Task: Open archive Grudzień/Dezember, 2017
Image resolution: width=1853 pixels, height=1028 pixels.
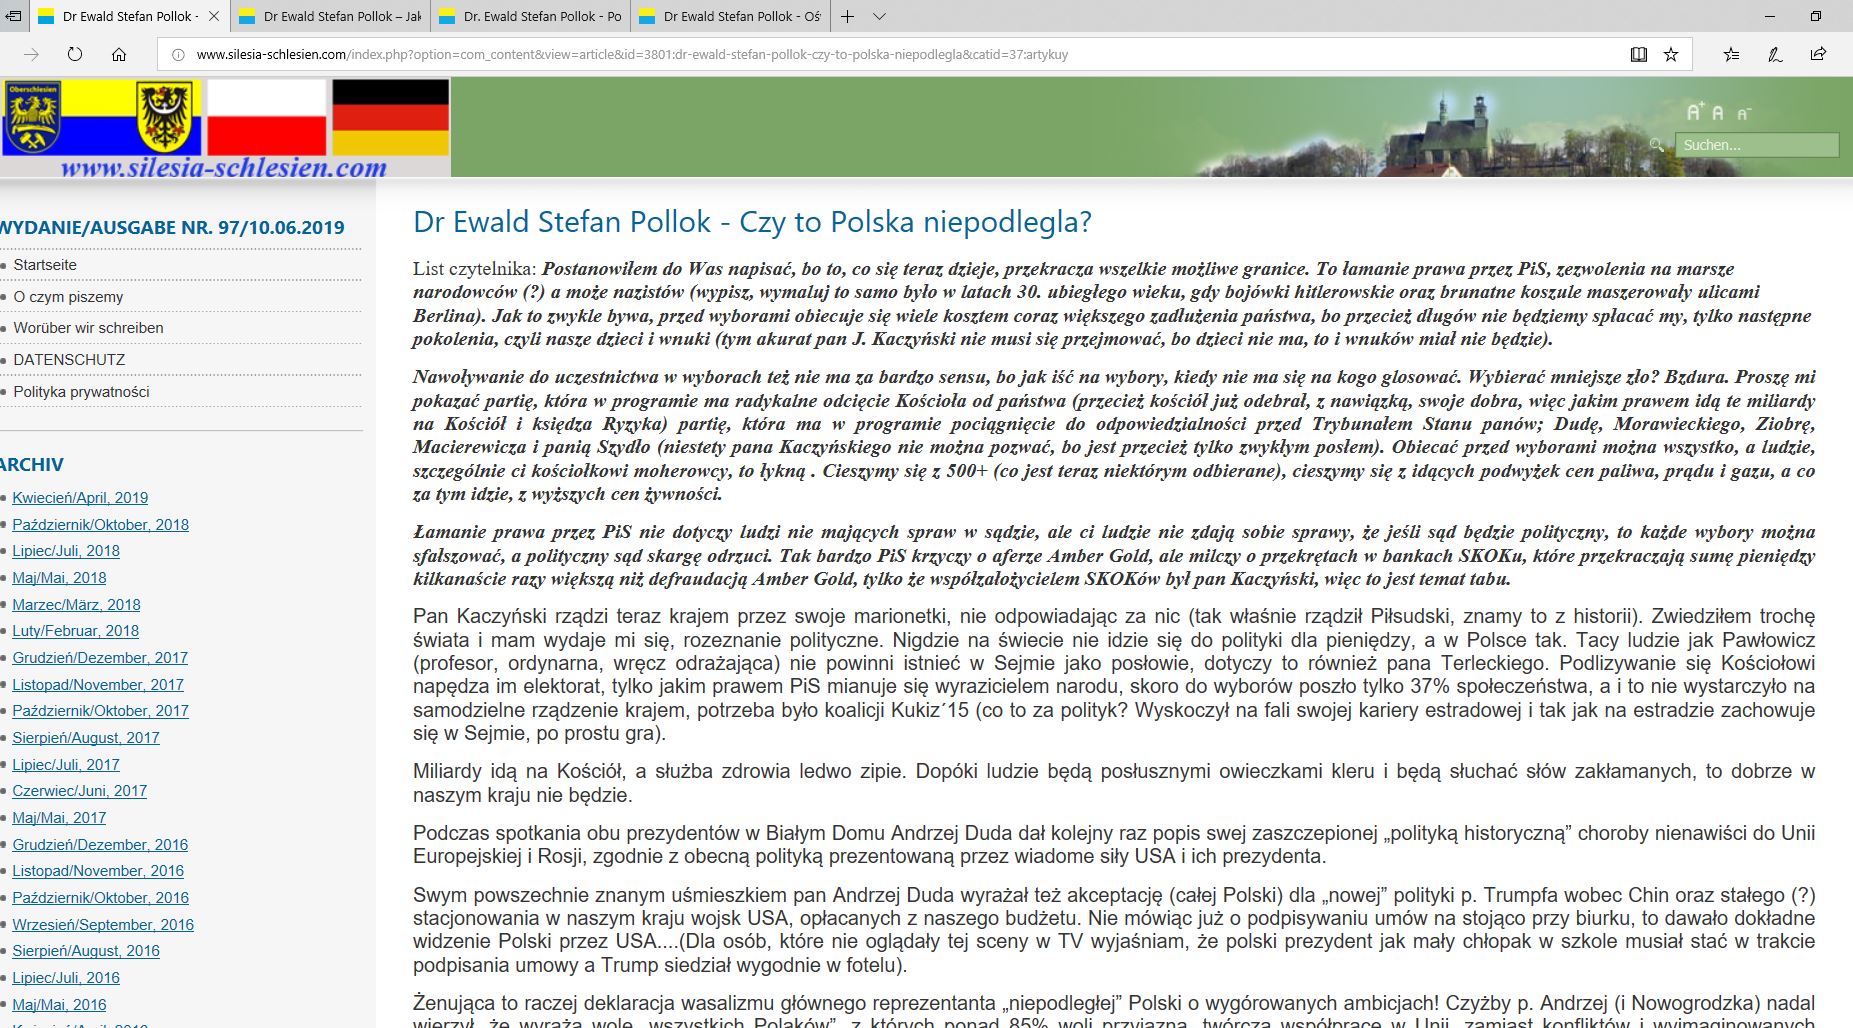Action: coord(100,658)
